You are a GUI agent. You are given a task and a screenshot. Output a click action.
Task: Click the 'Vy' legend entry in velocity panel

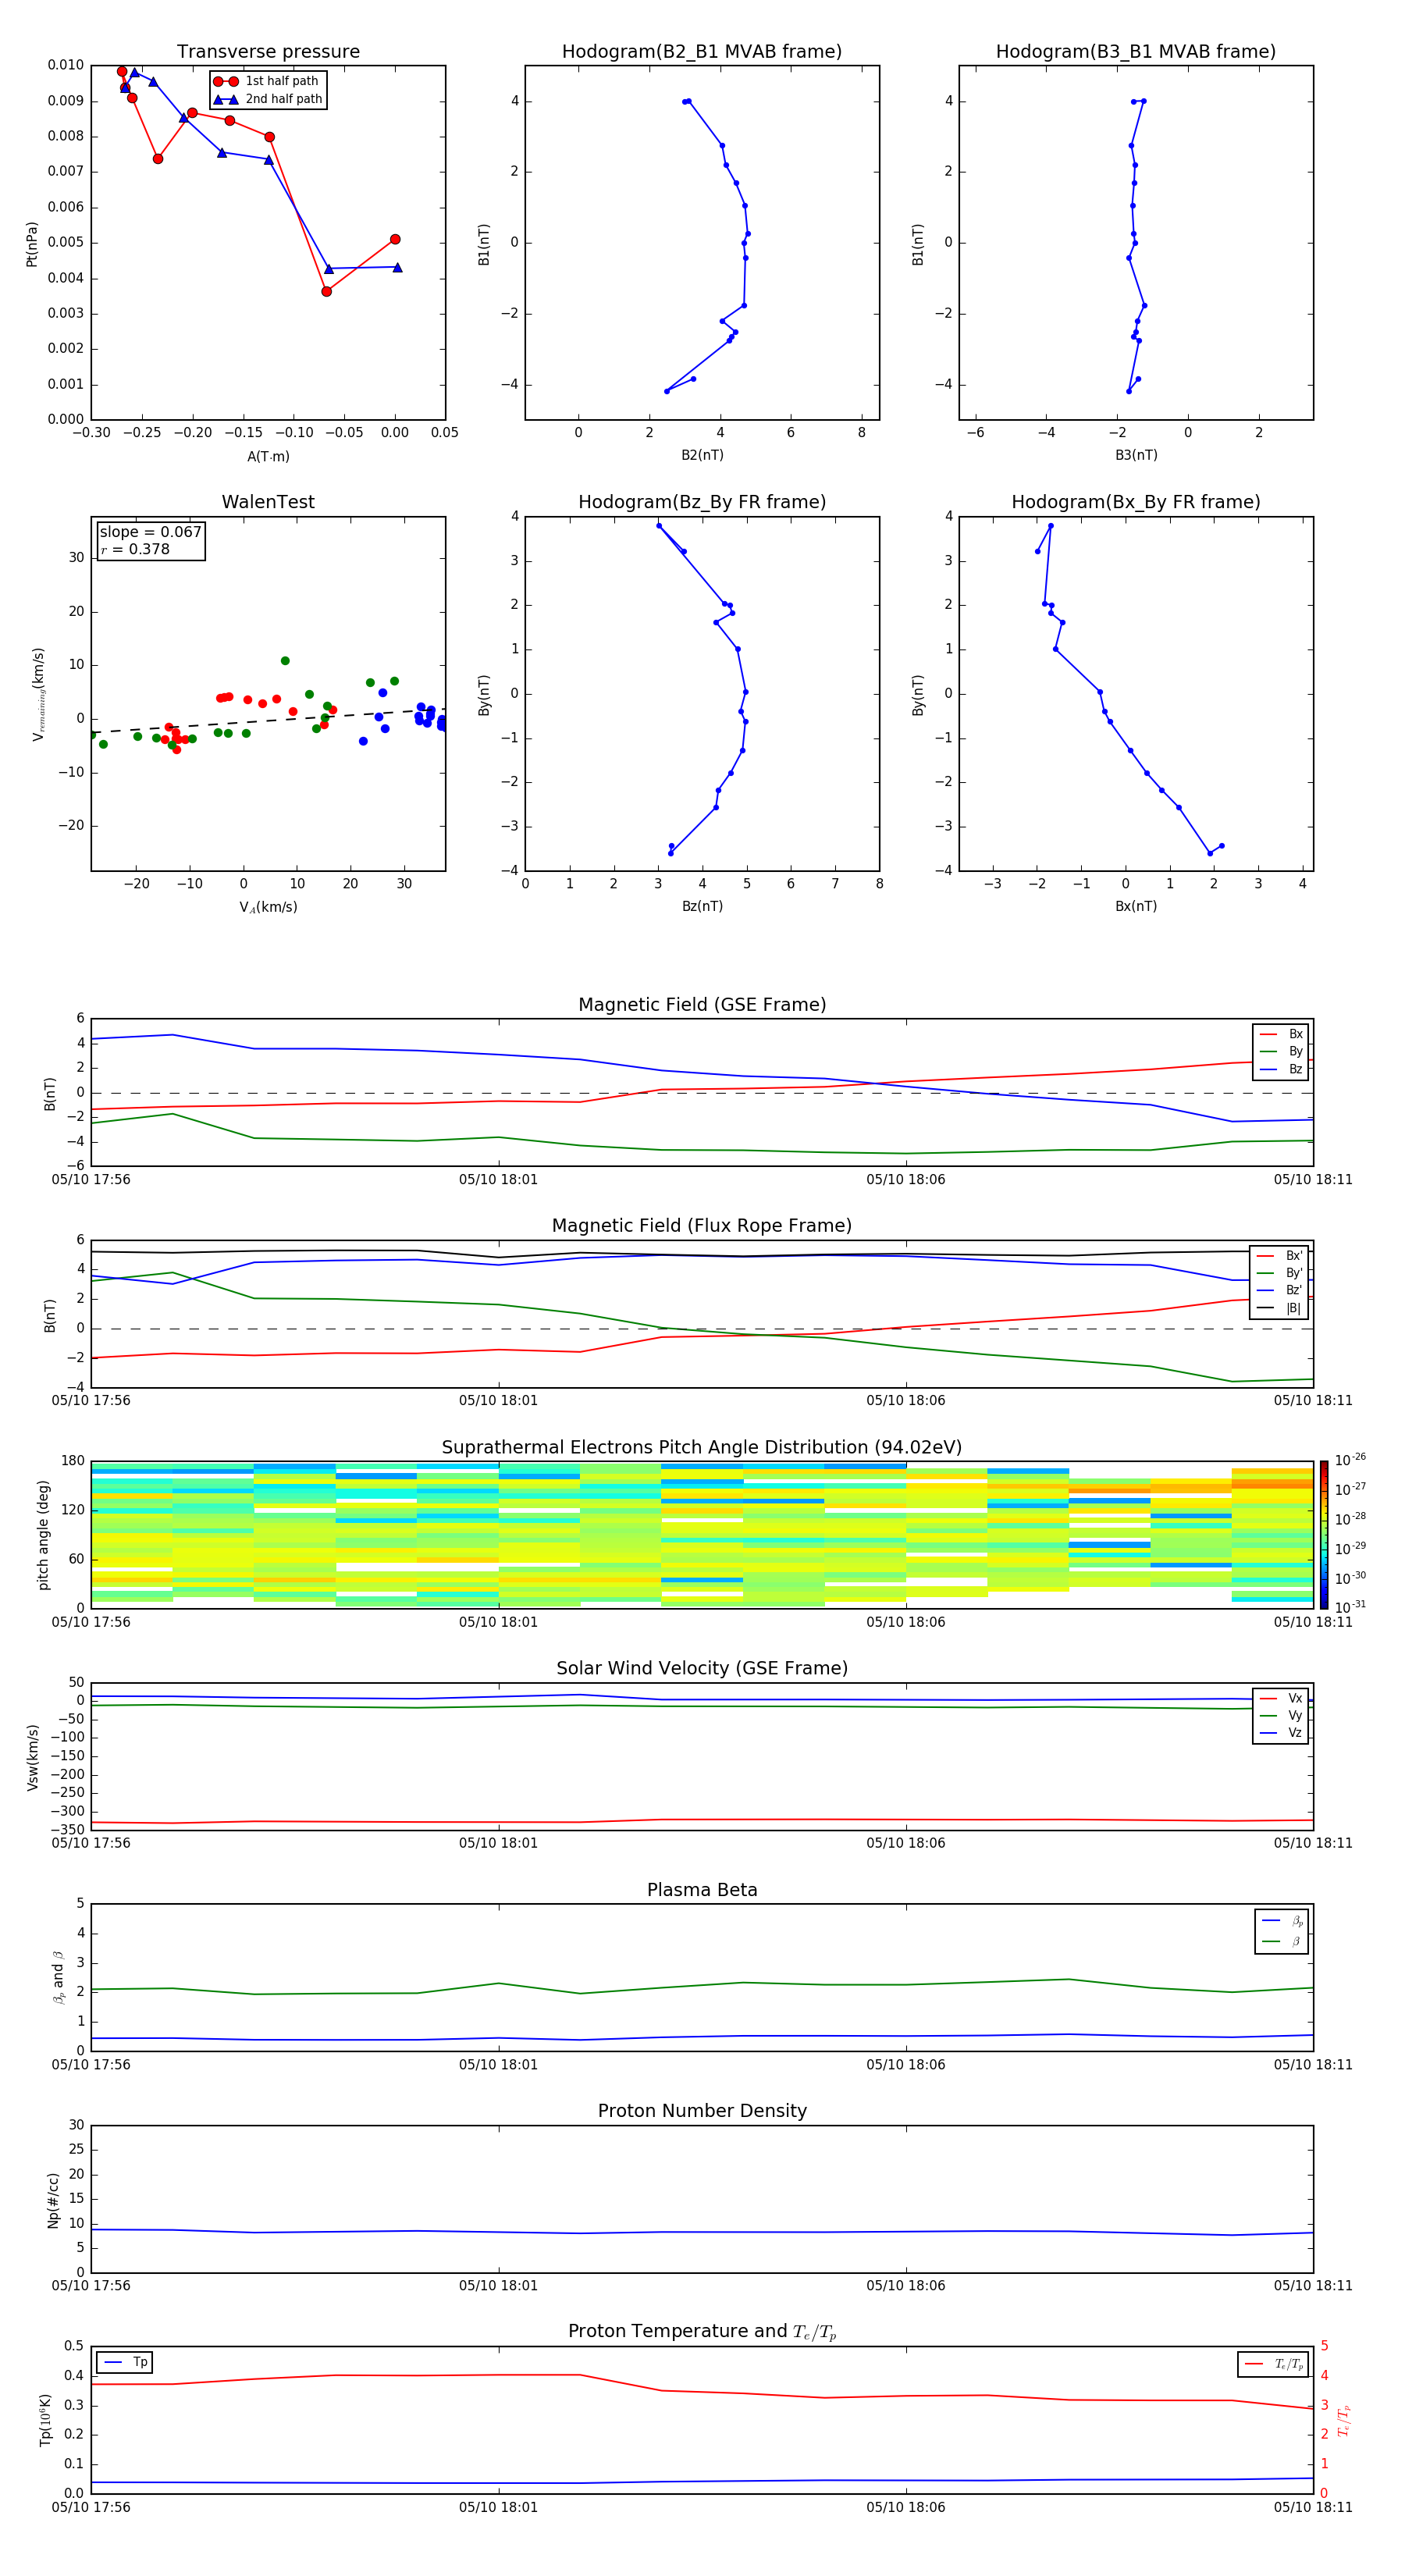[x=1281, y=1715]
